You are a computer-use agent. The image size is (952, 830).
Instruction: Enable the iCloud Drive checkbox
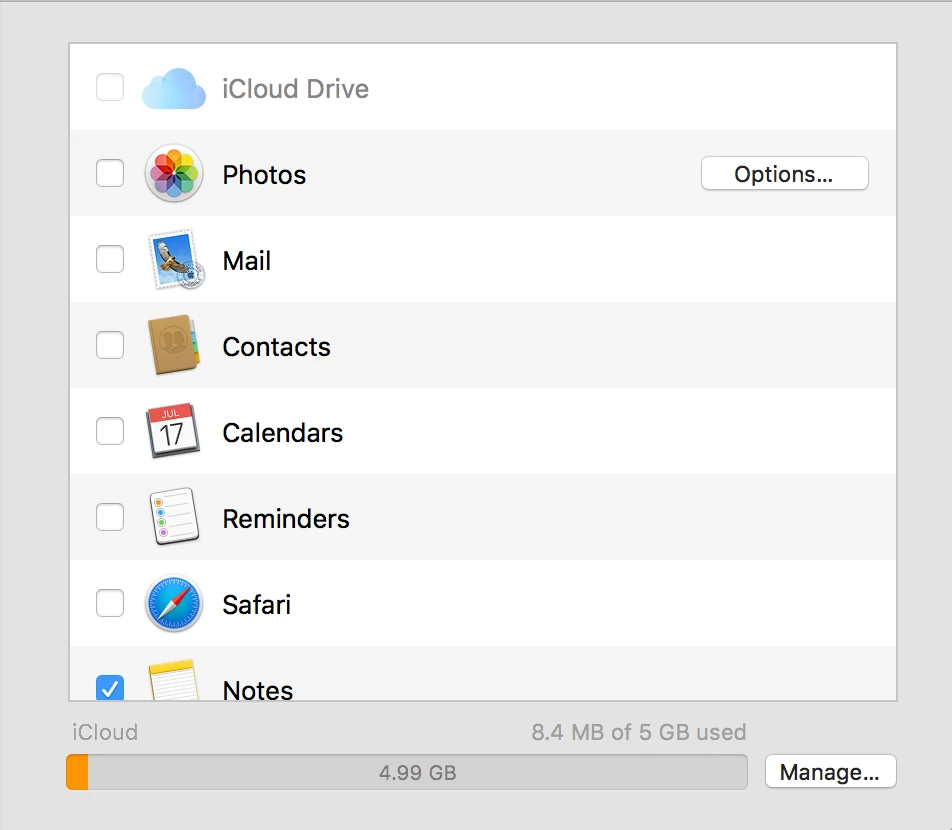[x=110, y=87]
